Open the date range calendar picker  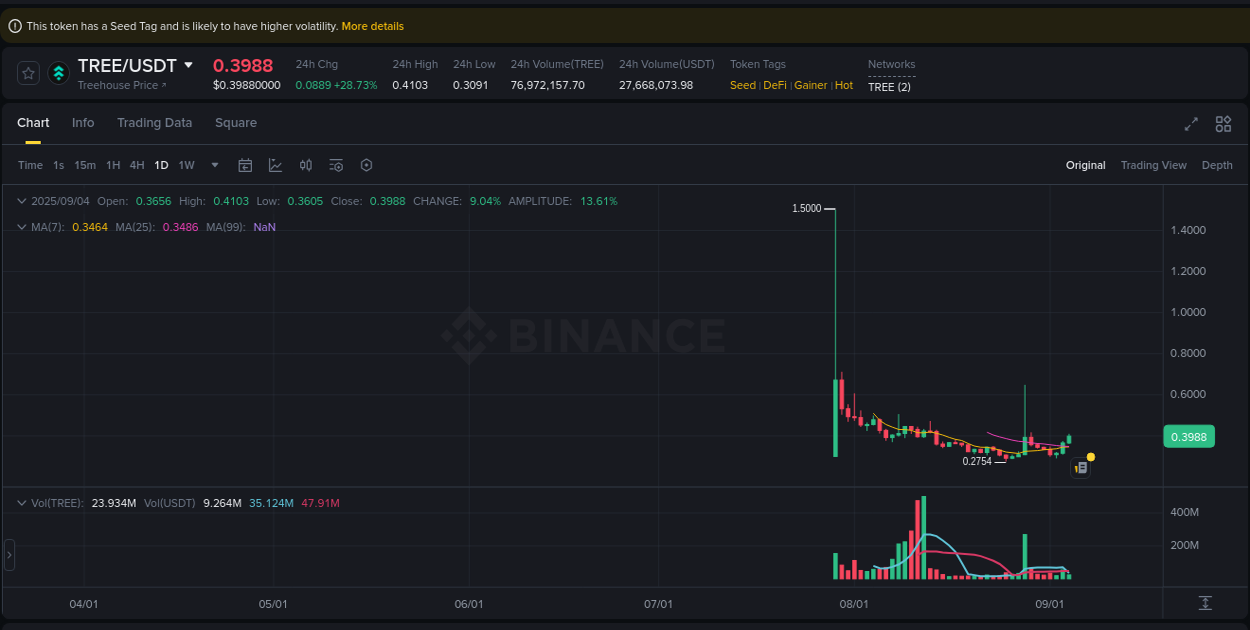tap(245, 164)
